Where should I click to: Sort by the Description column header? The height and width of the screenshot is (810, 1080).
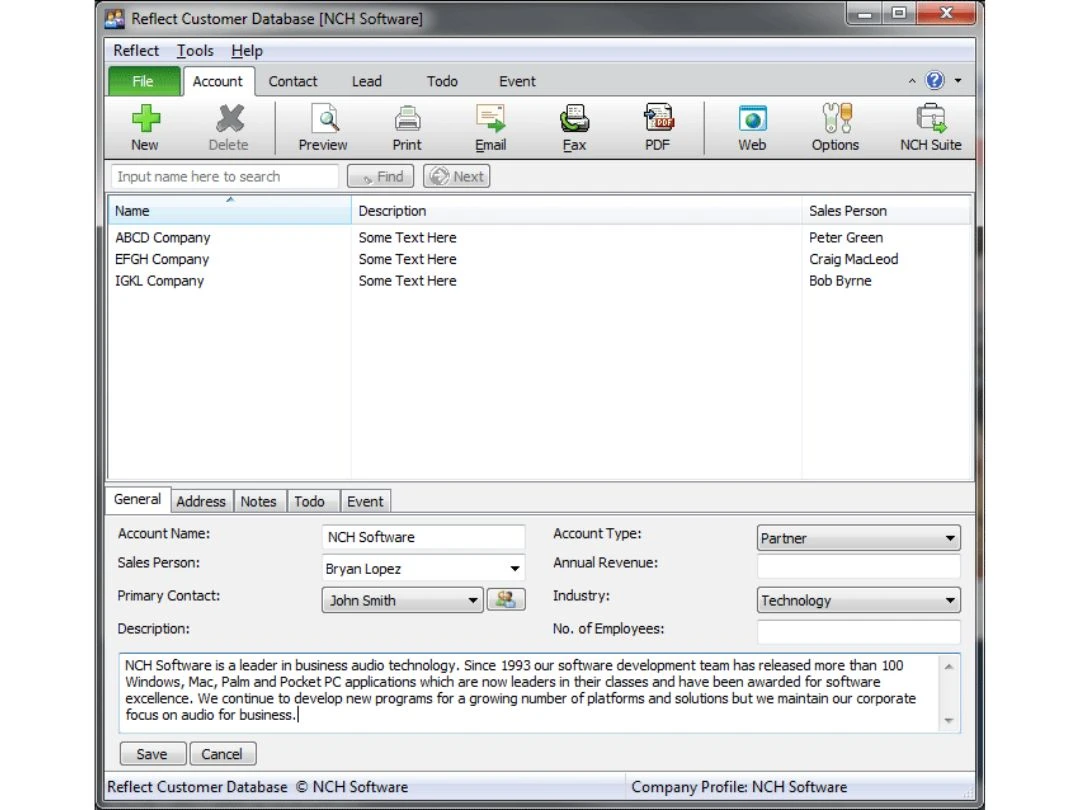[x=577, y=211]
